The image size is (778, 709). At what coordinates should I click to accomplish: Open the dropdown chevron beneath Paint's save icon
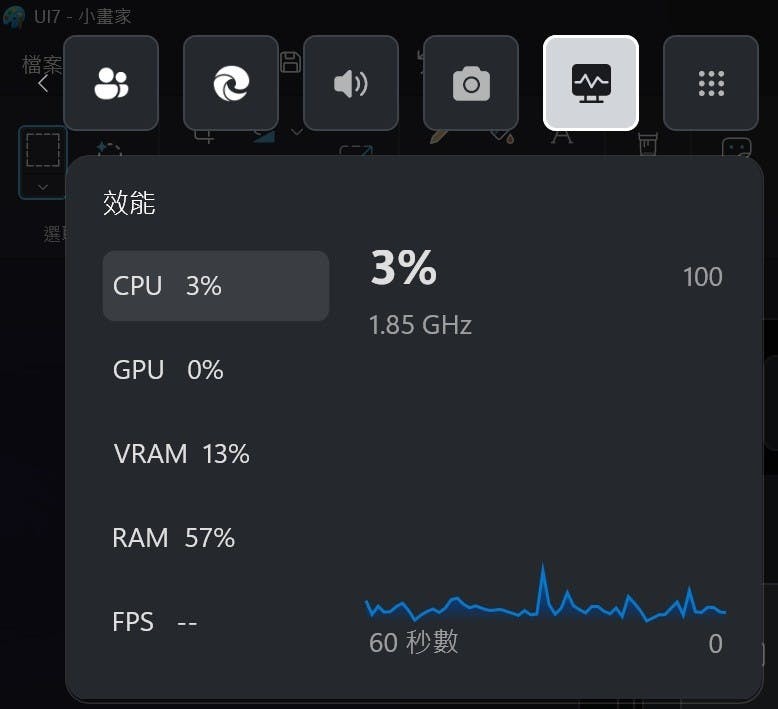coord(297,131)
